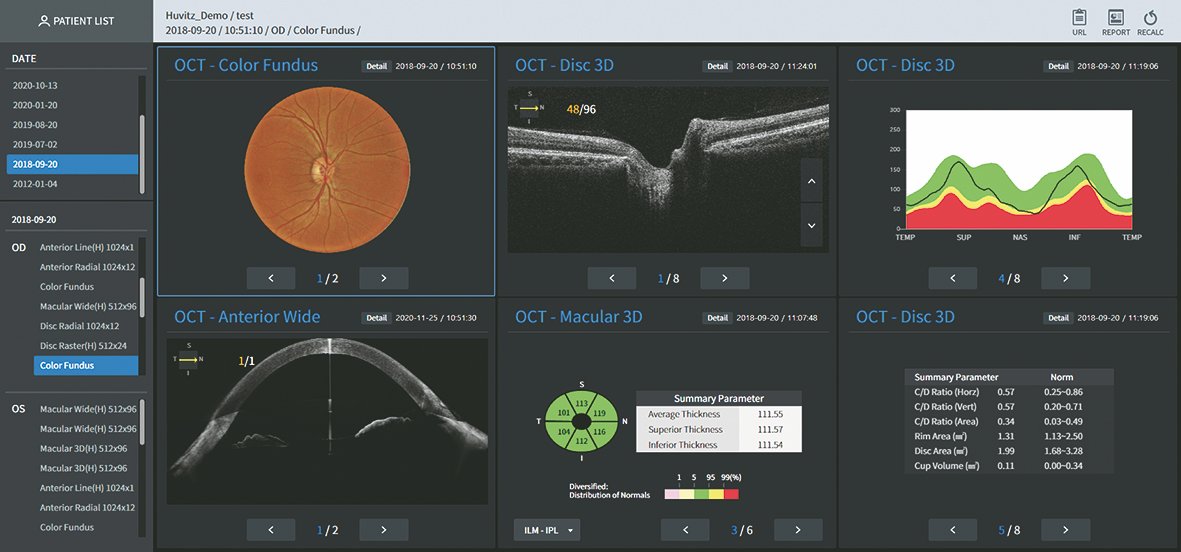Click Detail button on Macular 3D panel
The image size is (1181, 552).
point(717,318)
